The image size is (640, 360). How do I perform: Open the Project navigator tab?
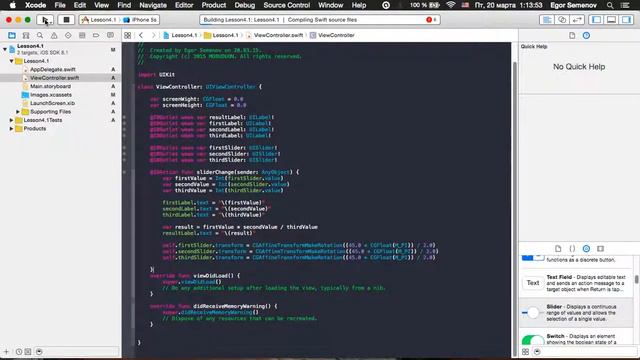coord(12,36)
